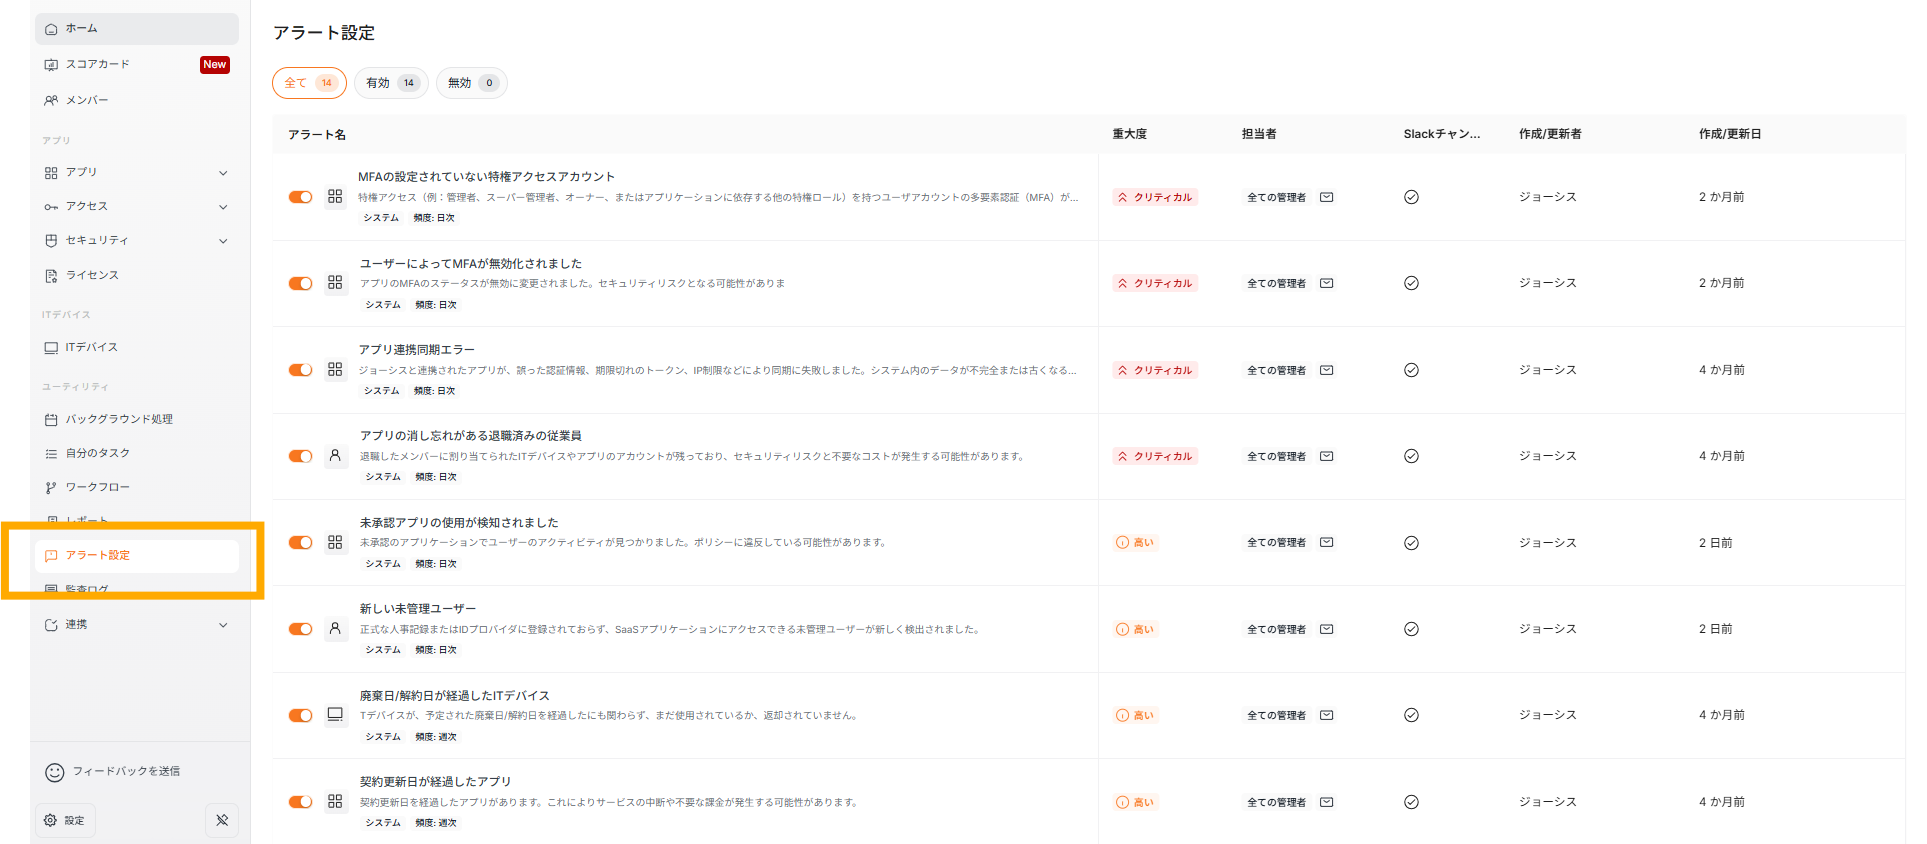This screenshot has height=844, width=1927.
Task: Click the 重大度 column header
Action: pos(1129,134)
